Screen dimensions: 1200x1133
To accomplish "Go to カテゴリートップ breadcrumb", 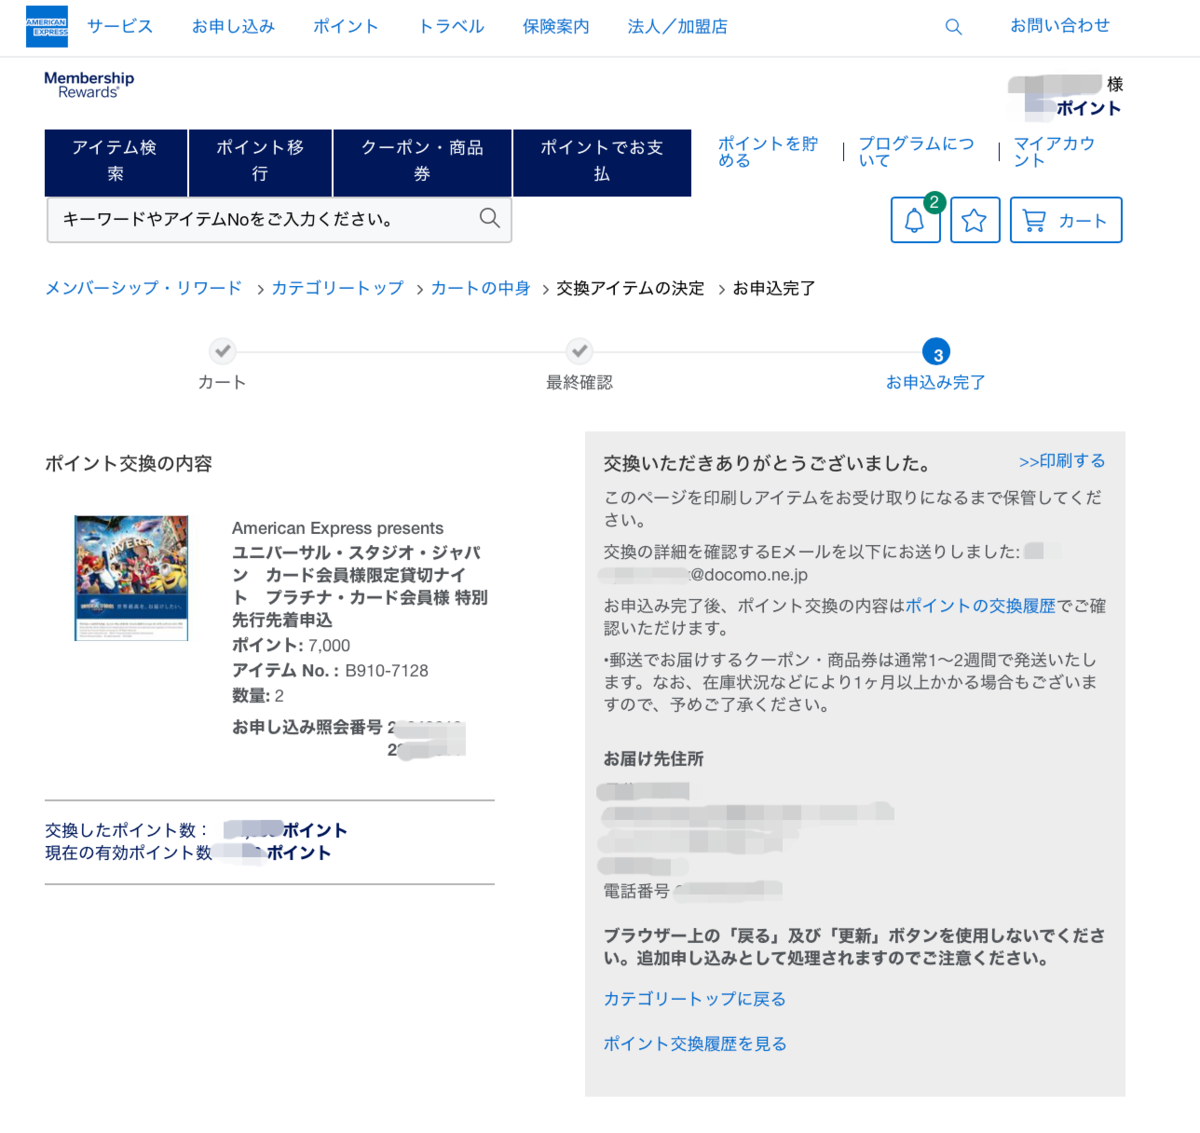I will click(337, 288).
